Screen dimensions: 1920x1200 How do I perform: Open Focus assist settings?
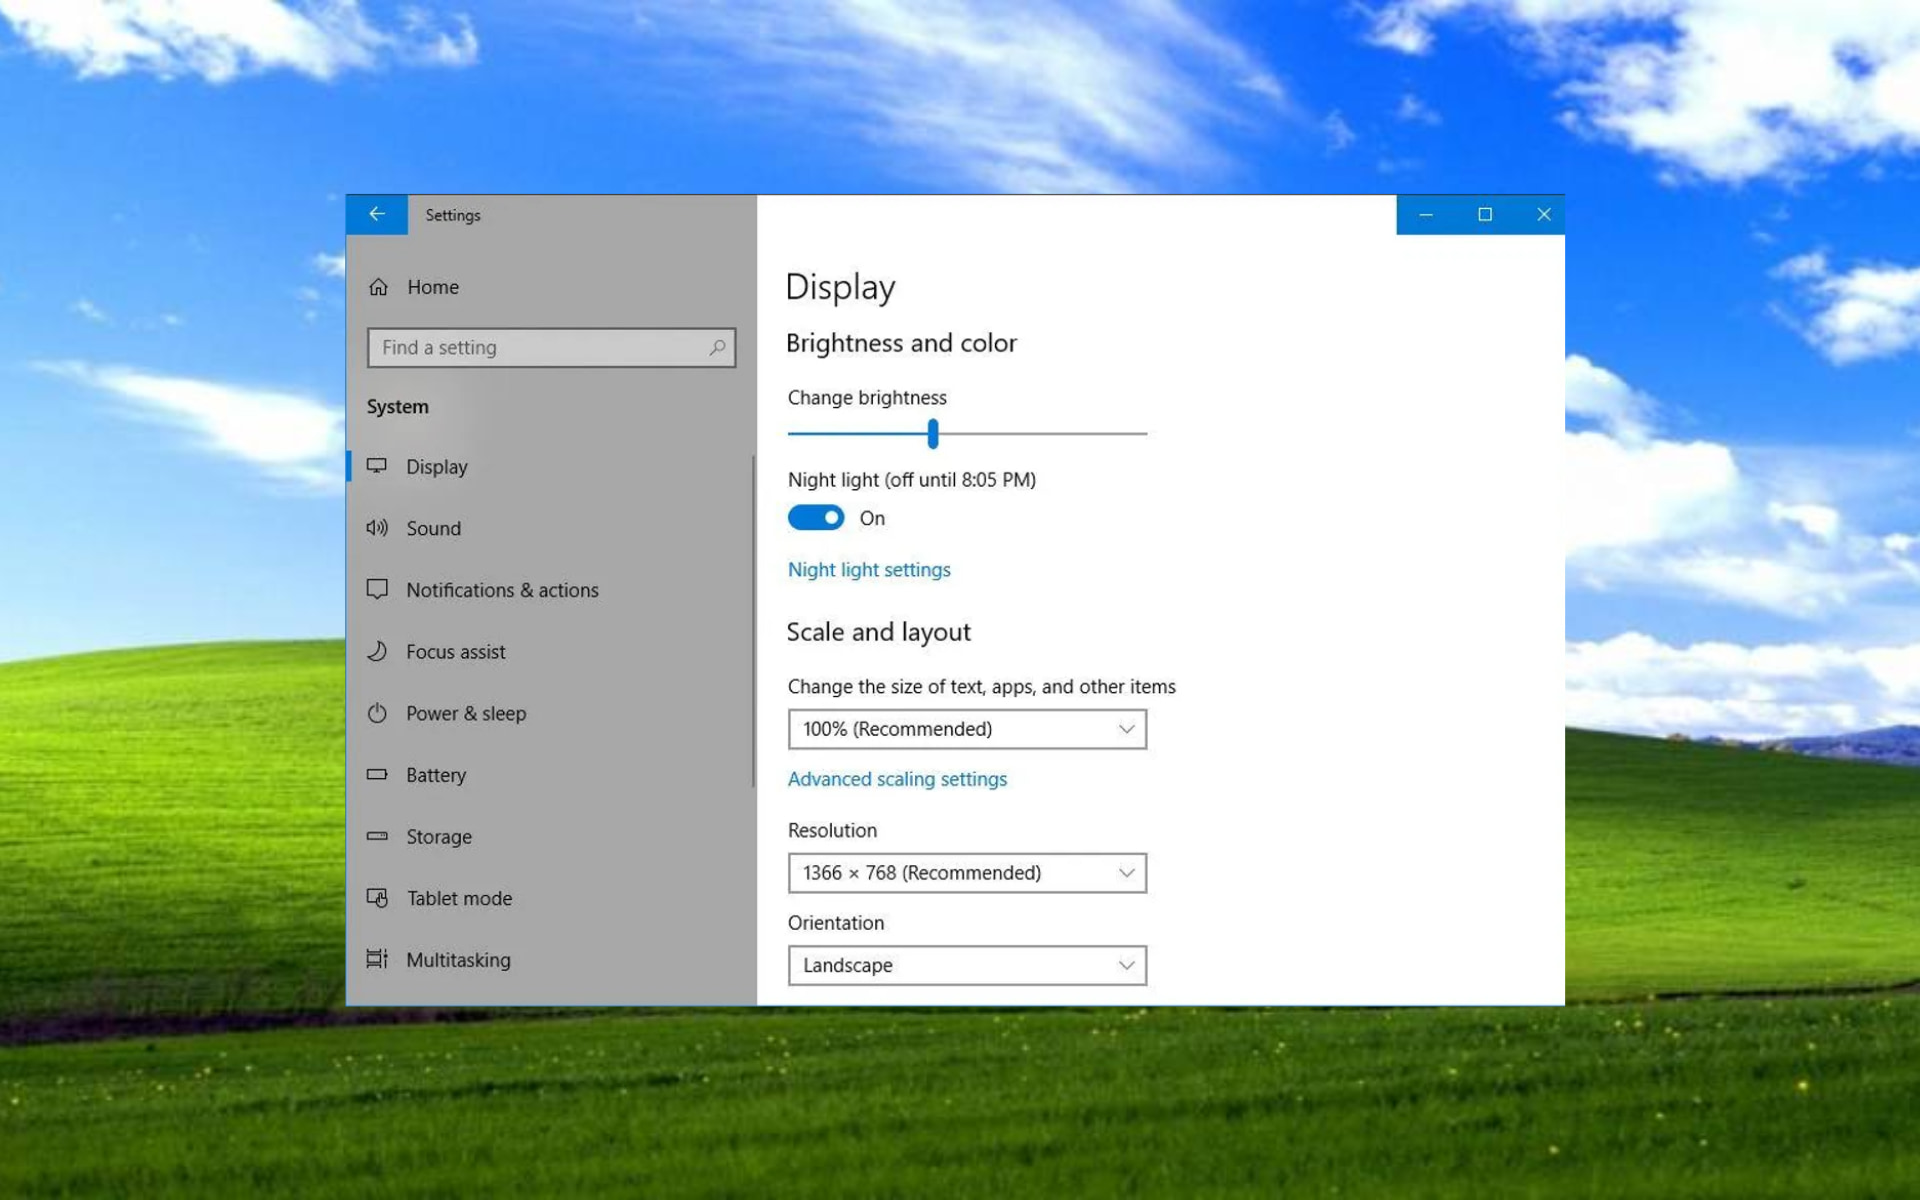coord(456,652)
